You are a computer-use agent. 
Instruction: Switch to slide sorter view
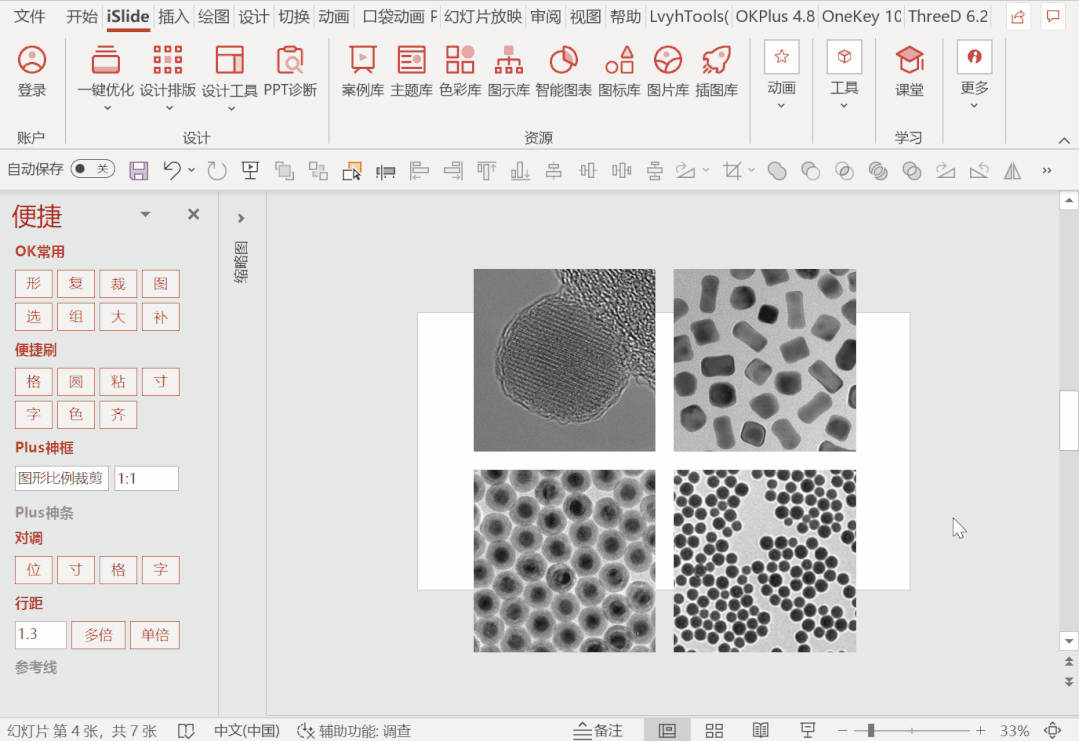click(x=714, y=730)
